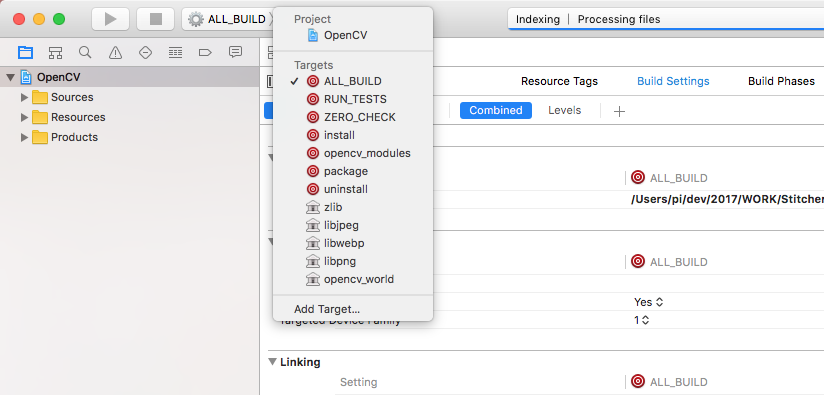Show the Symbol navigator hierarchy icon
This screenshot has height=395, width=824.
click(55, 52)
